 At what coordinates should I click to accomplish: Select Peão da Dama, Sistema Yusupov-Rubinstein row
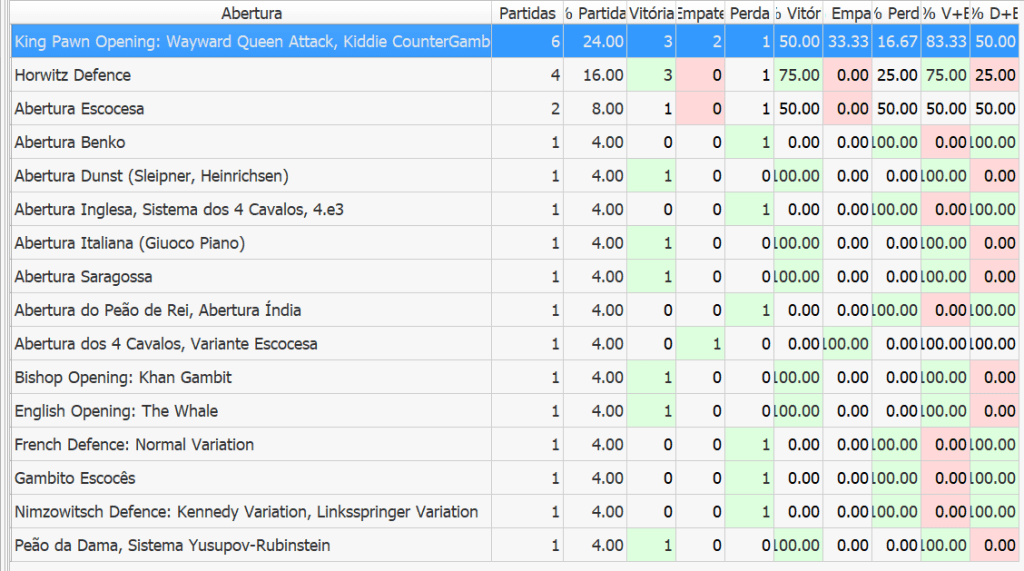[172, 545]
